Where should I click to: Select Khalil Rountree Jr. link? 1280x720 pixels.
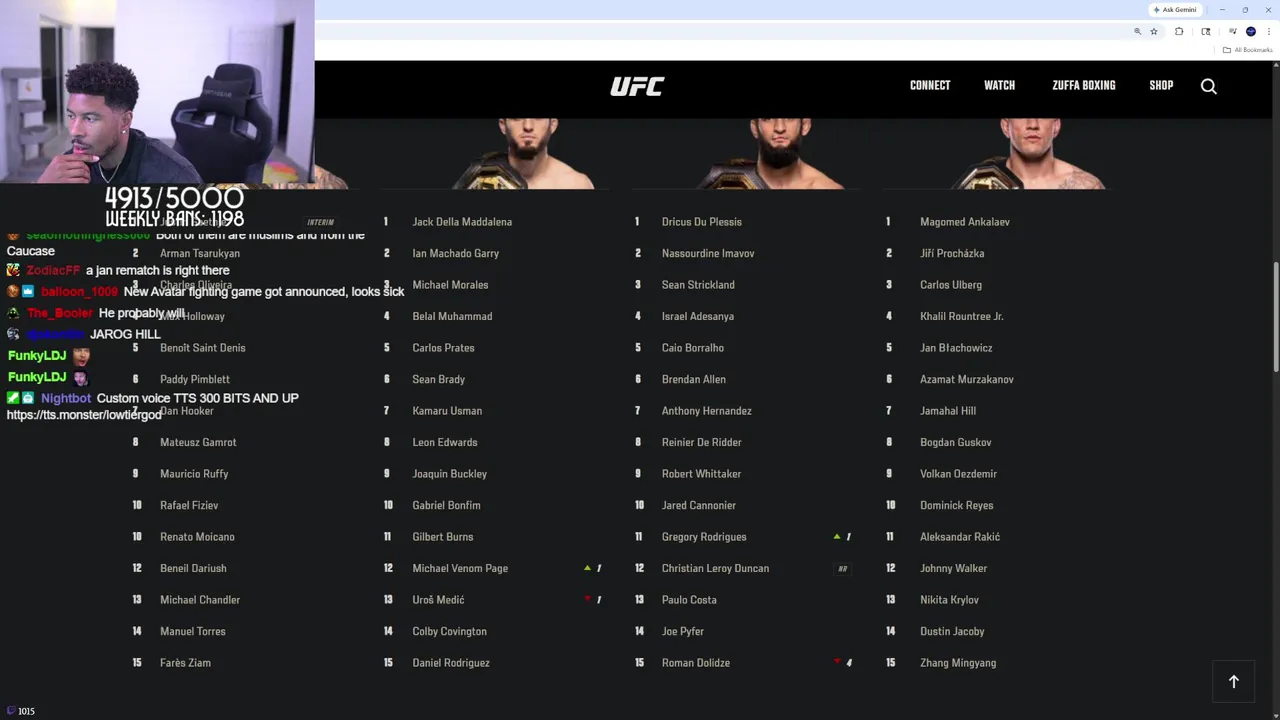click(x=961, y=316)
